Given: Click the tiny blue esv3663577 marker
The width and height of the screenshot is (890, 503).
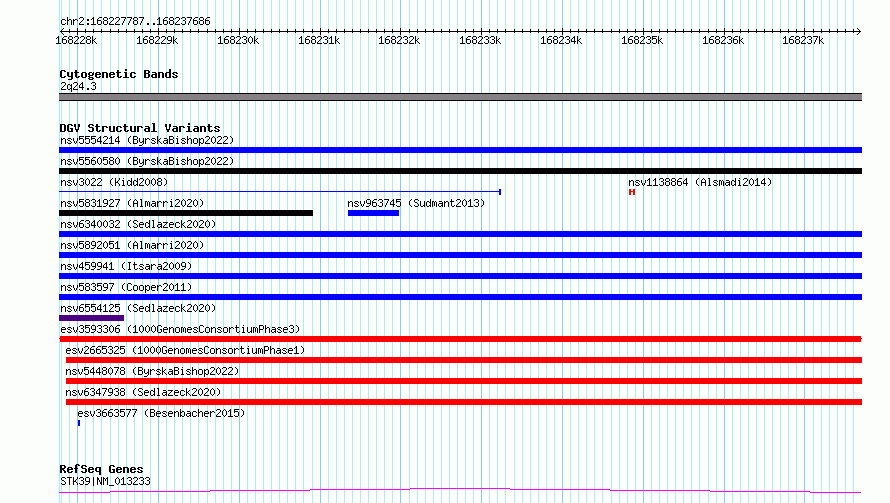Looking at the screenshot, I should click(x=79, y=423).
